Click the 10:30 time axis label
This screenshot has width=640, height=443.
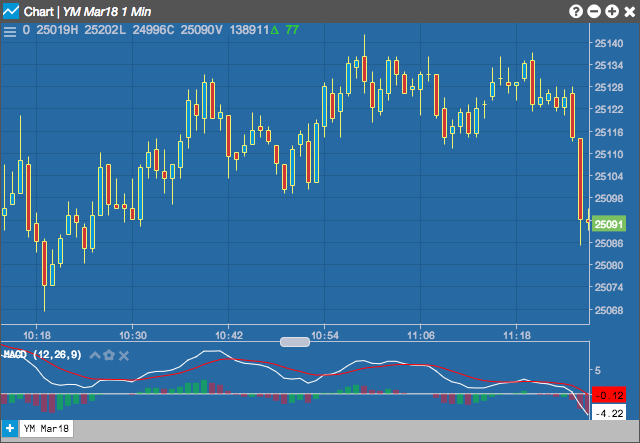(133, 336)
